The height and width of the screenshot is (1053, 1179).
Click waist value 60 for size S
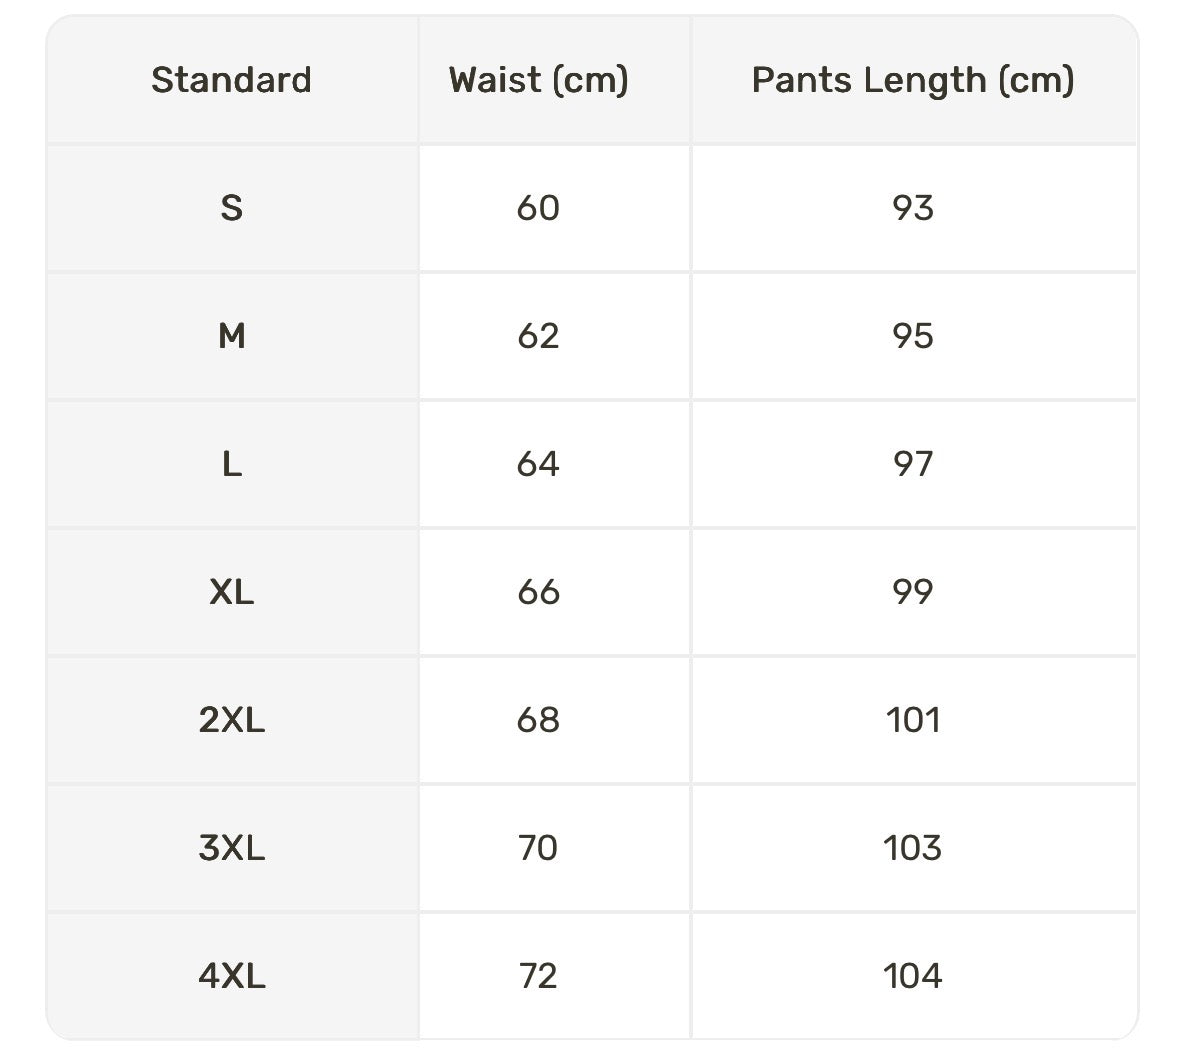[x=538, y=208]
